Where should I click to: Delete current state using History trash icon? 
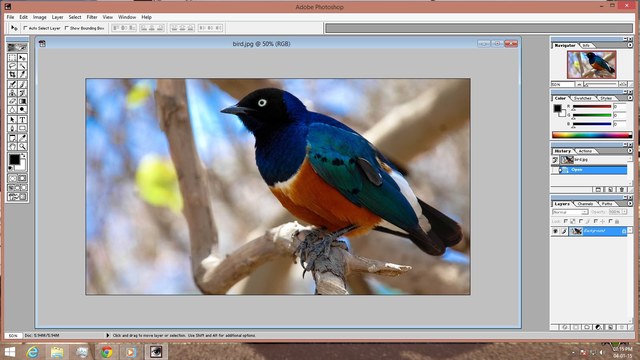pos(622,190)
